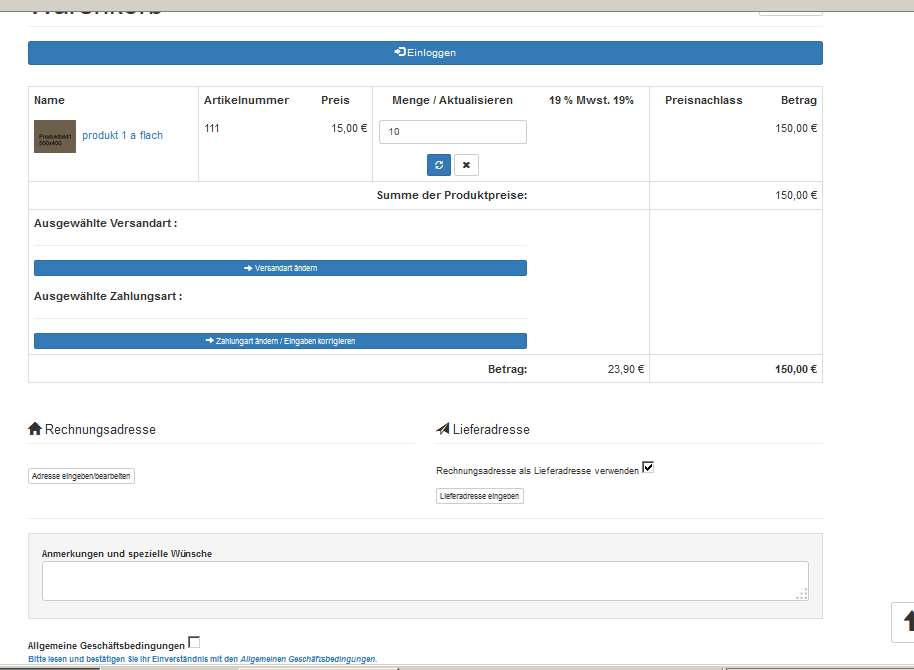Open the product 1 thumbnail image
The width and height of the screenshot is (914, 670).
click(55, 136)
